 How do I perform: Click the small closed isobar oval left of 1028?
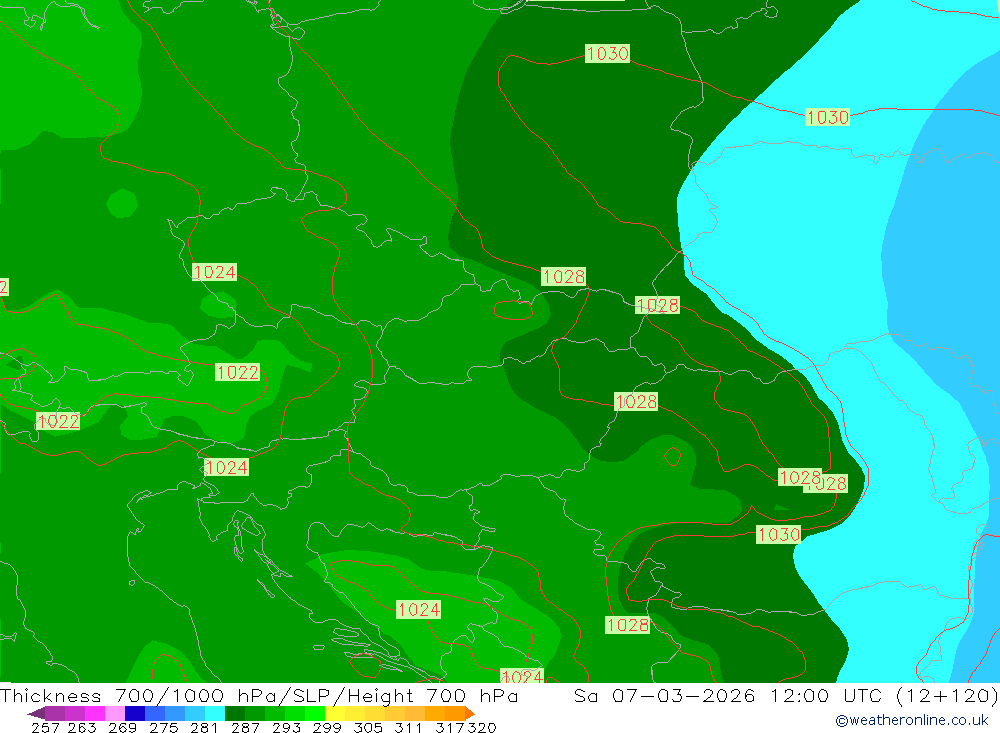[513, 310]
